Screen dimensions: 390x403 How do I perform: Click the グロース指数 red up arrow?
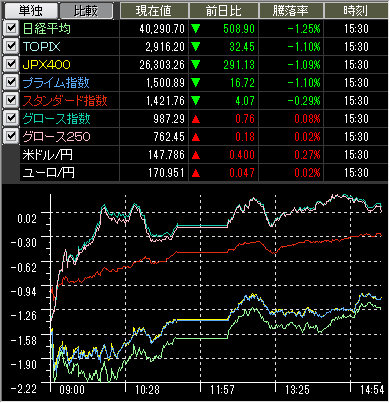[196, 119]
